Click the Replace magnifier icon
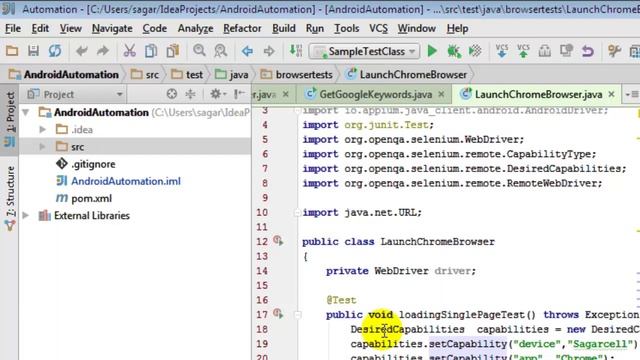 [x=220, y=51]
